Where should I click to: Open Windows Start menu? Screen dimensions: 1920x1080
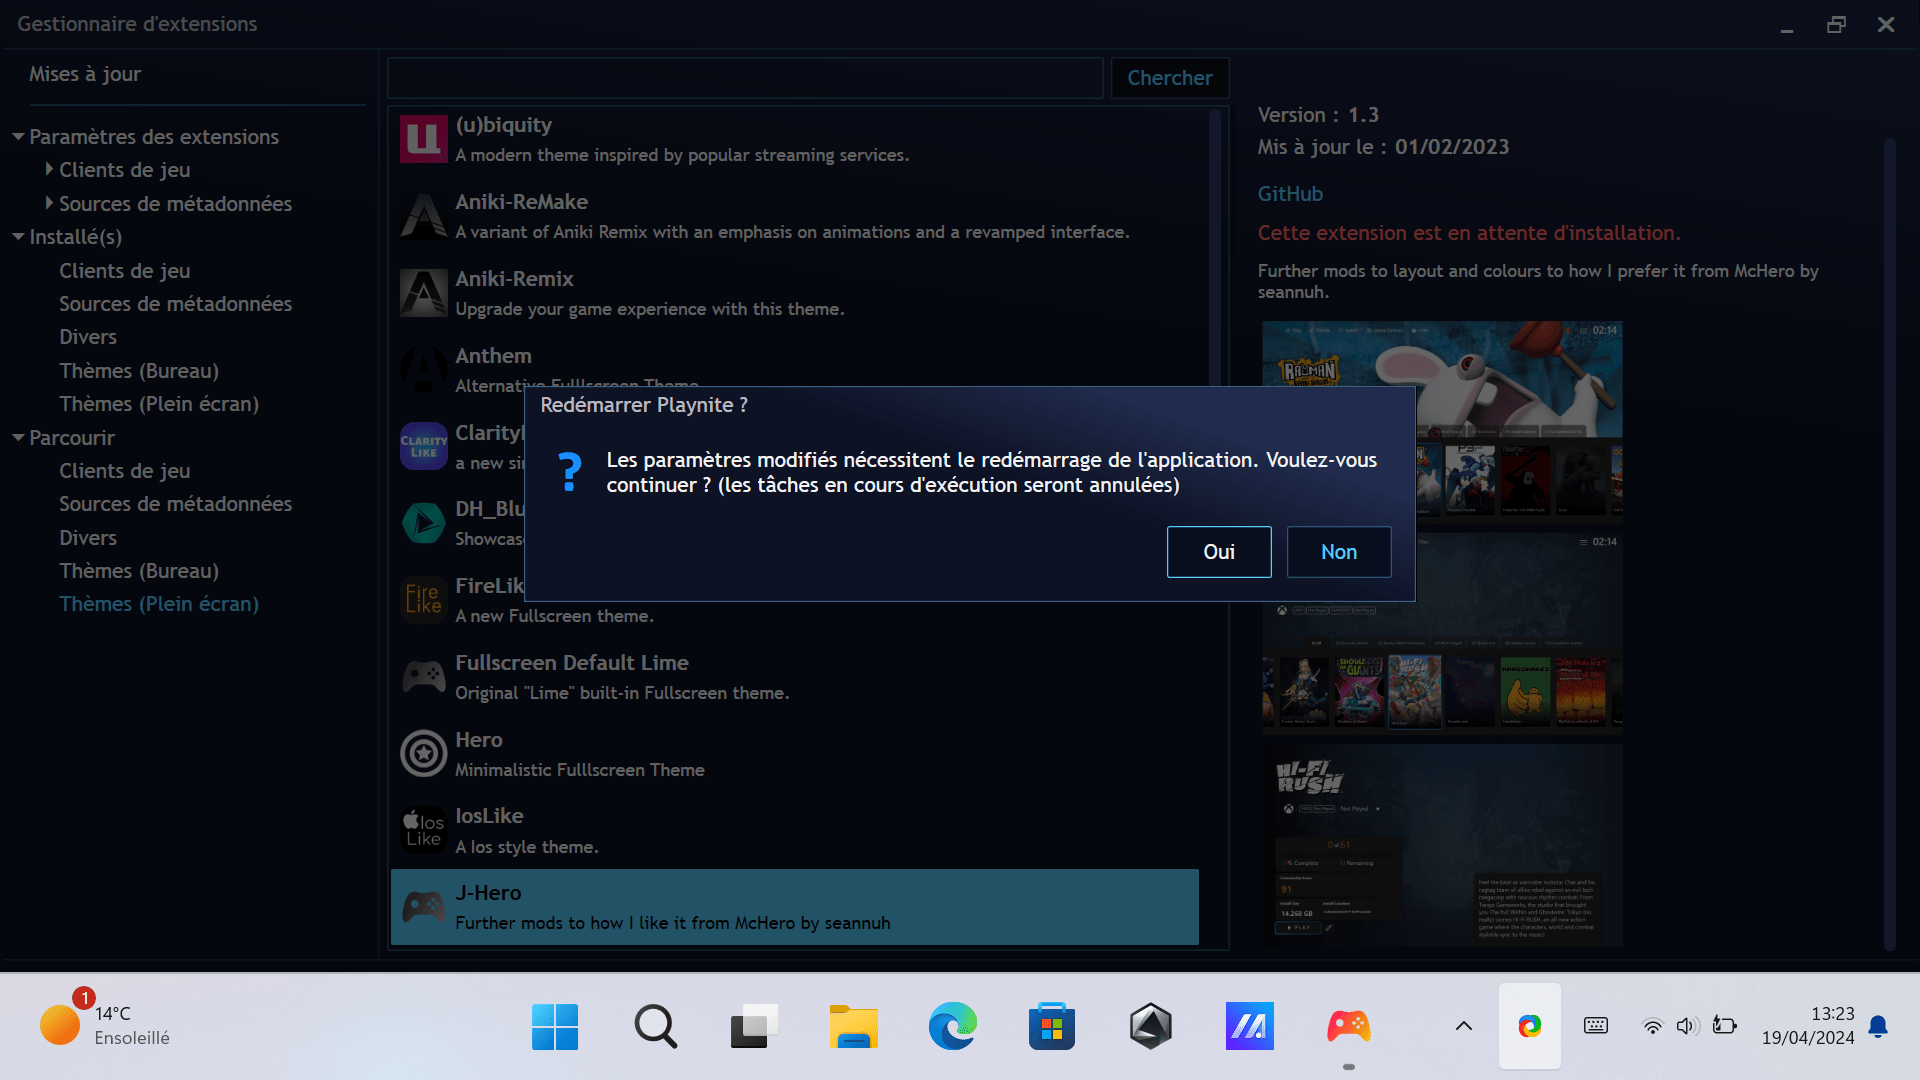(x=555, y=1027)
